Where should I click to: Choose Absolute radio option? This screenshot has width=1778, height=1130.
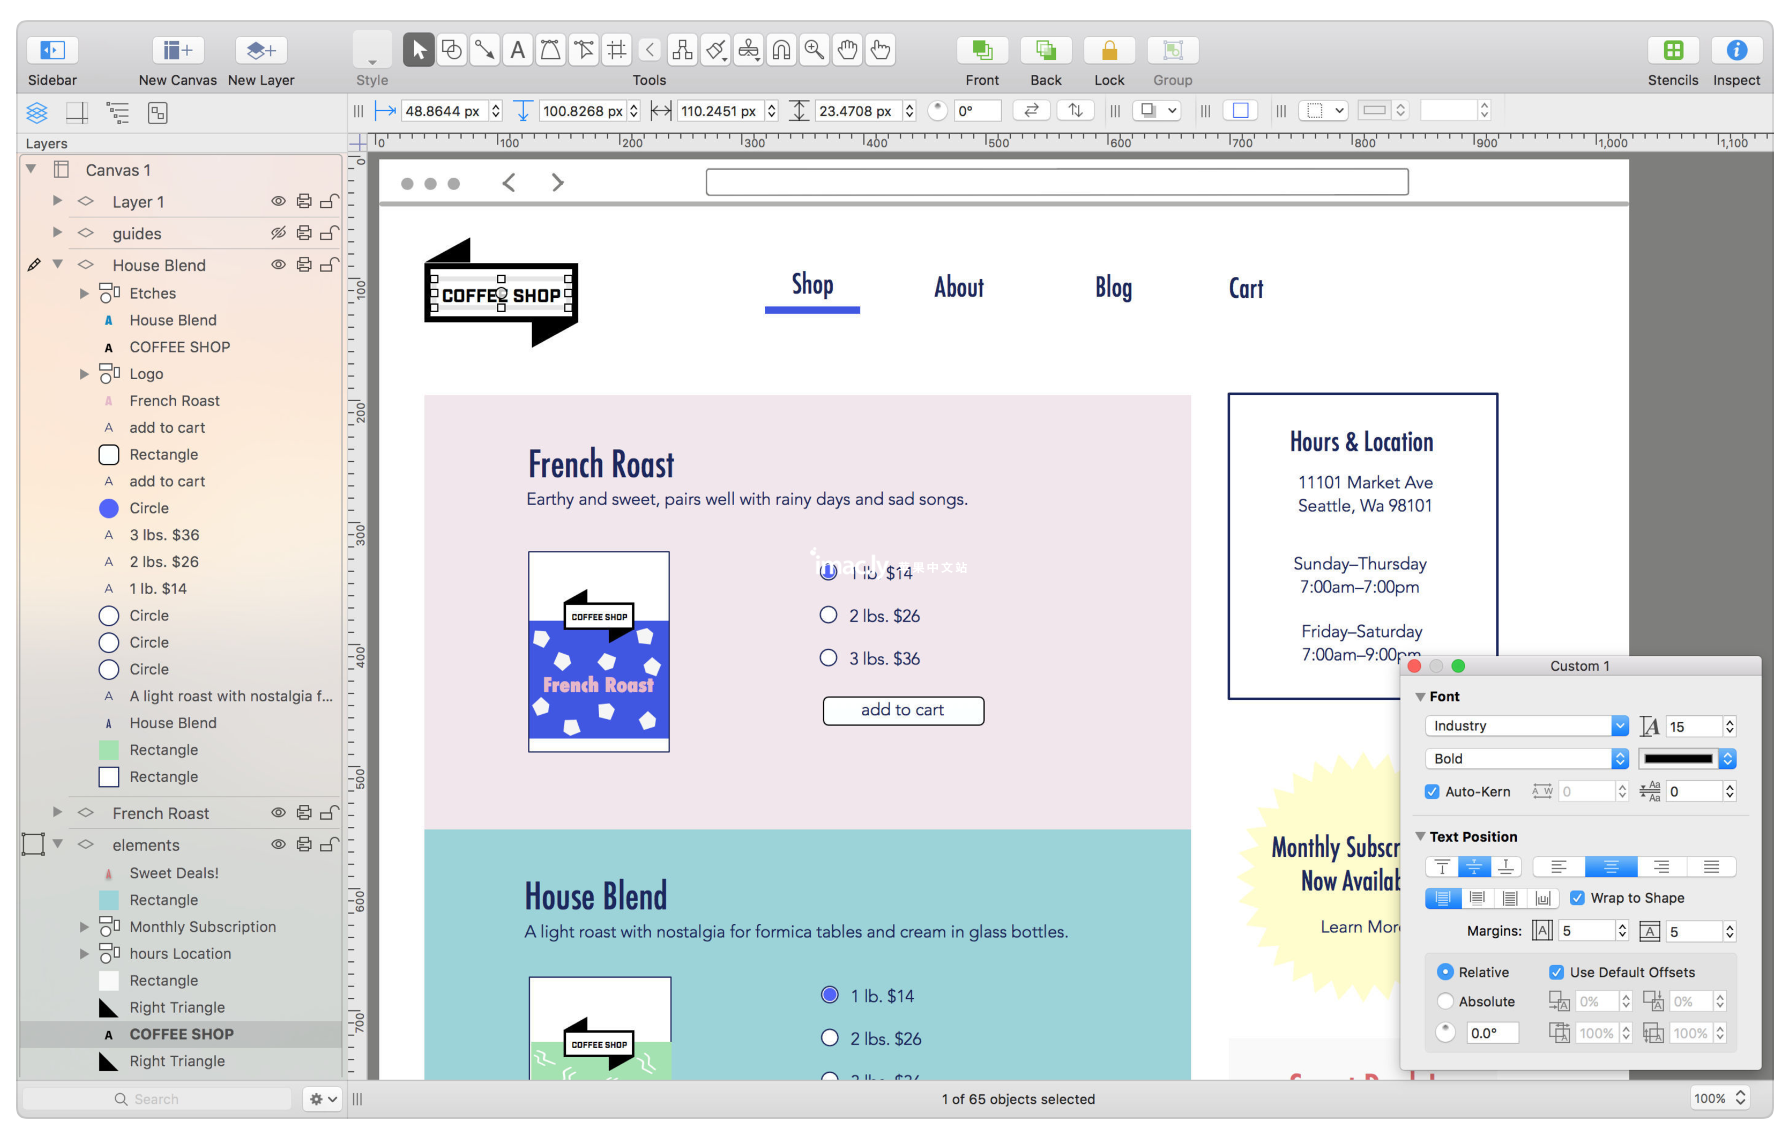click(x=1445, y=1001)
